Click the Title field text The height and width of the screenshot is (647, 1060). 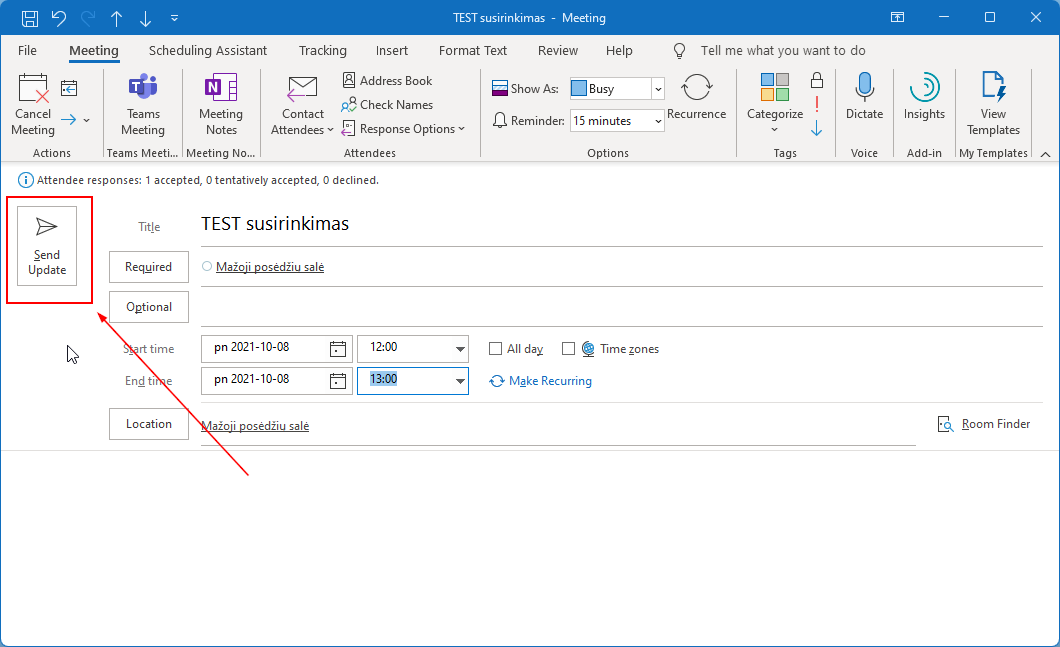(275, 224)
